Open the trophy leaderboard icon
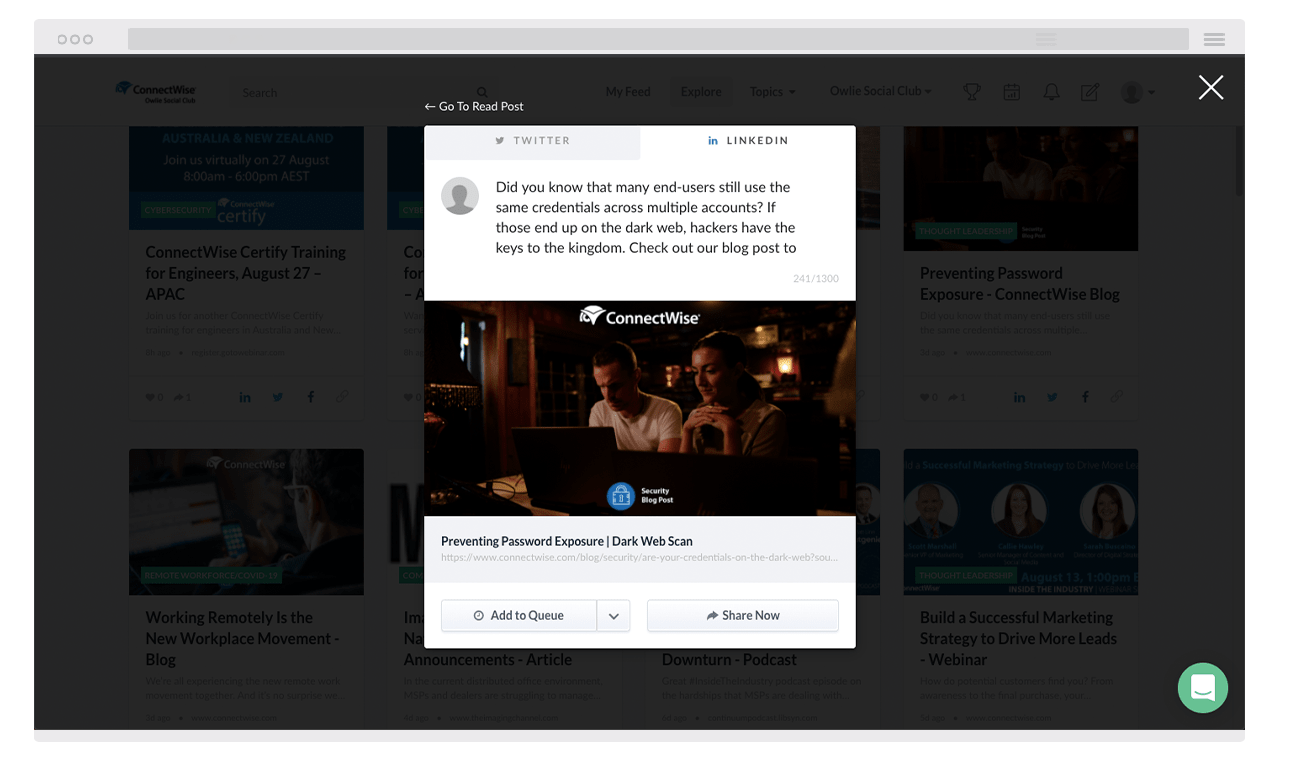Image resolution: width=1300 pixels, height=772 pixels. pos(971,92)
